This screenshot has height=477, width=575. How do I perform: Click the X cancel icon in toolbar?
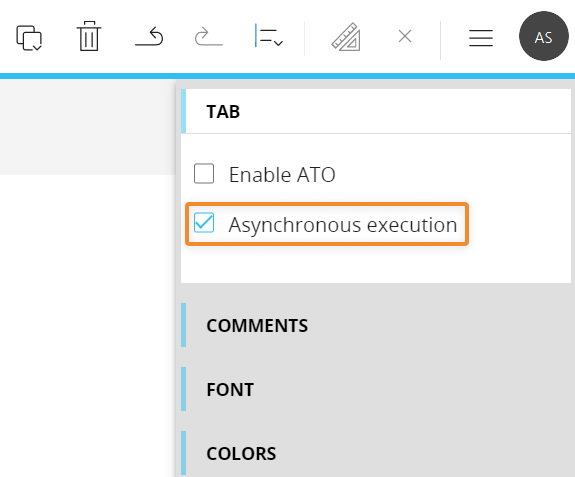click(405, 36)
